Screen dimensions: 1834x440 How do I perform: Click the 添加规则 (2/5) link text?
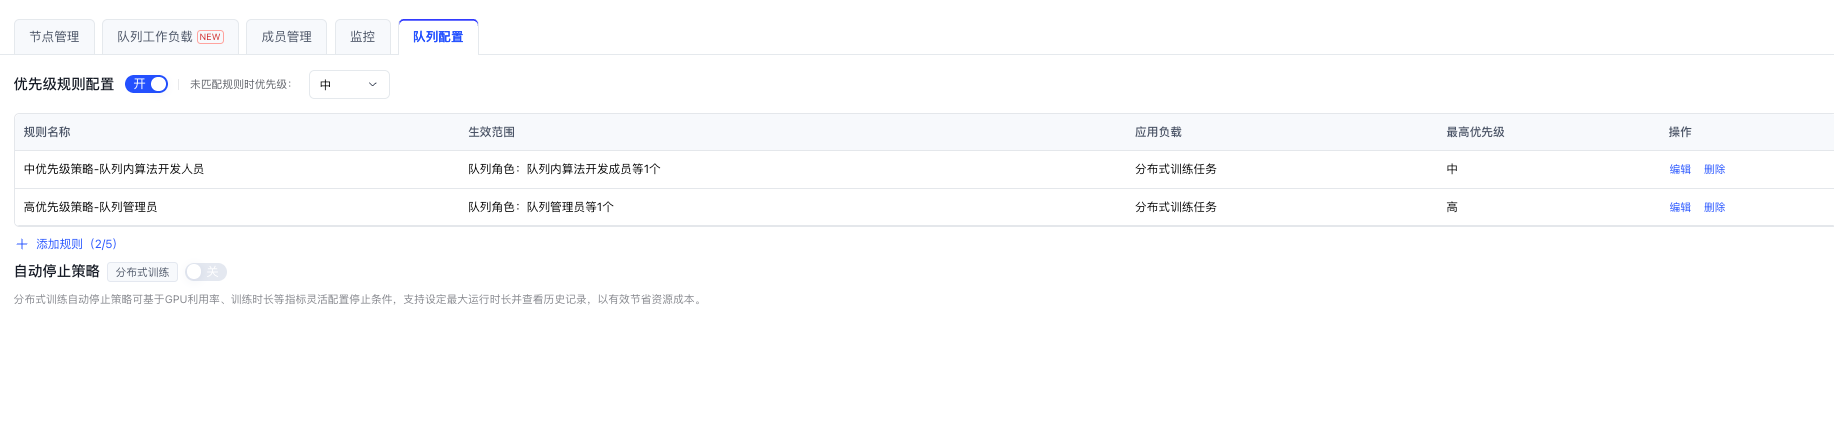coord(77,244)
